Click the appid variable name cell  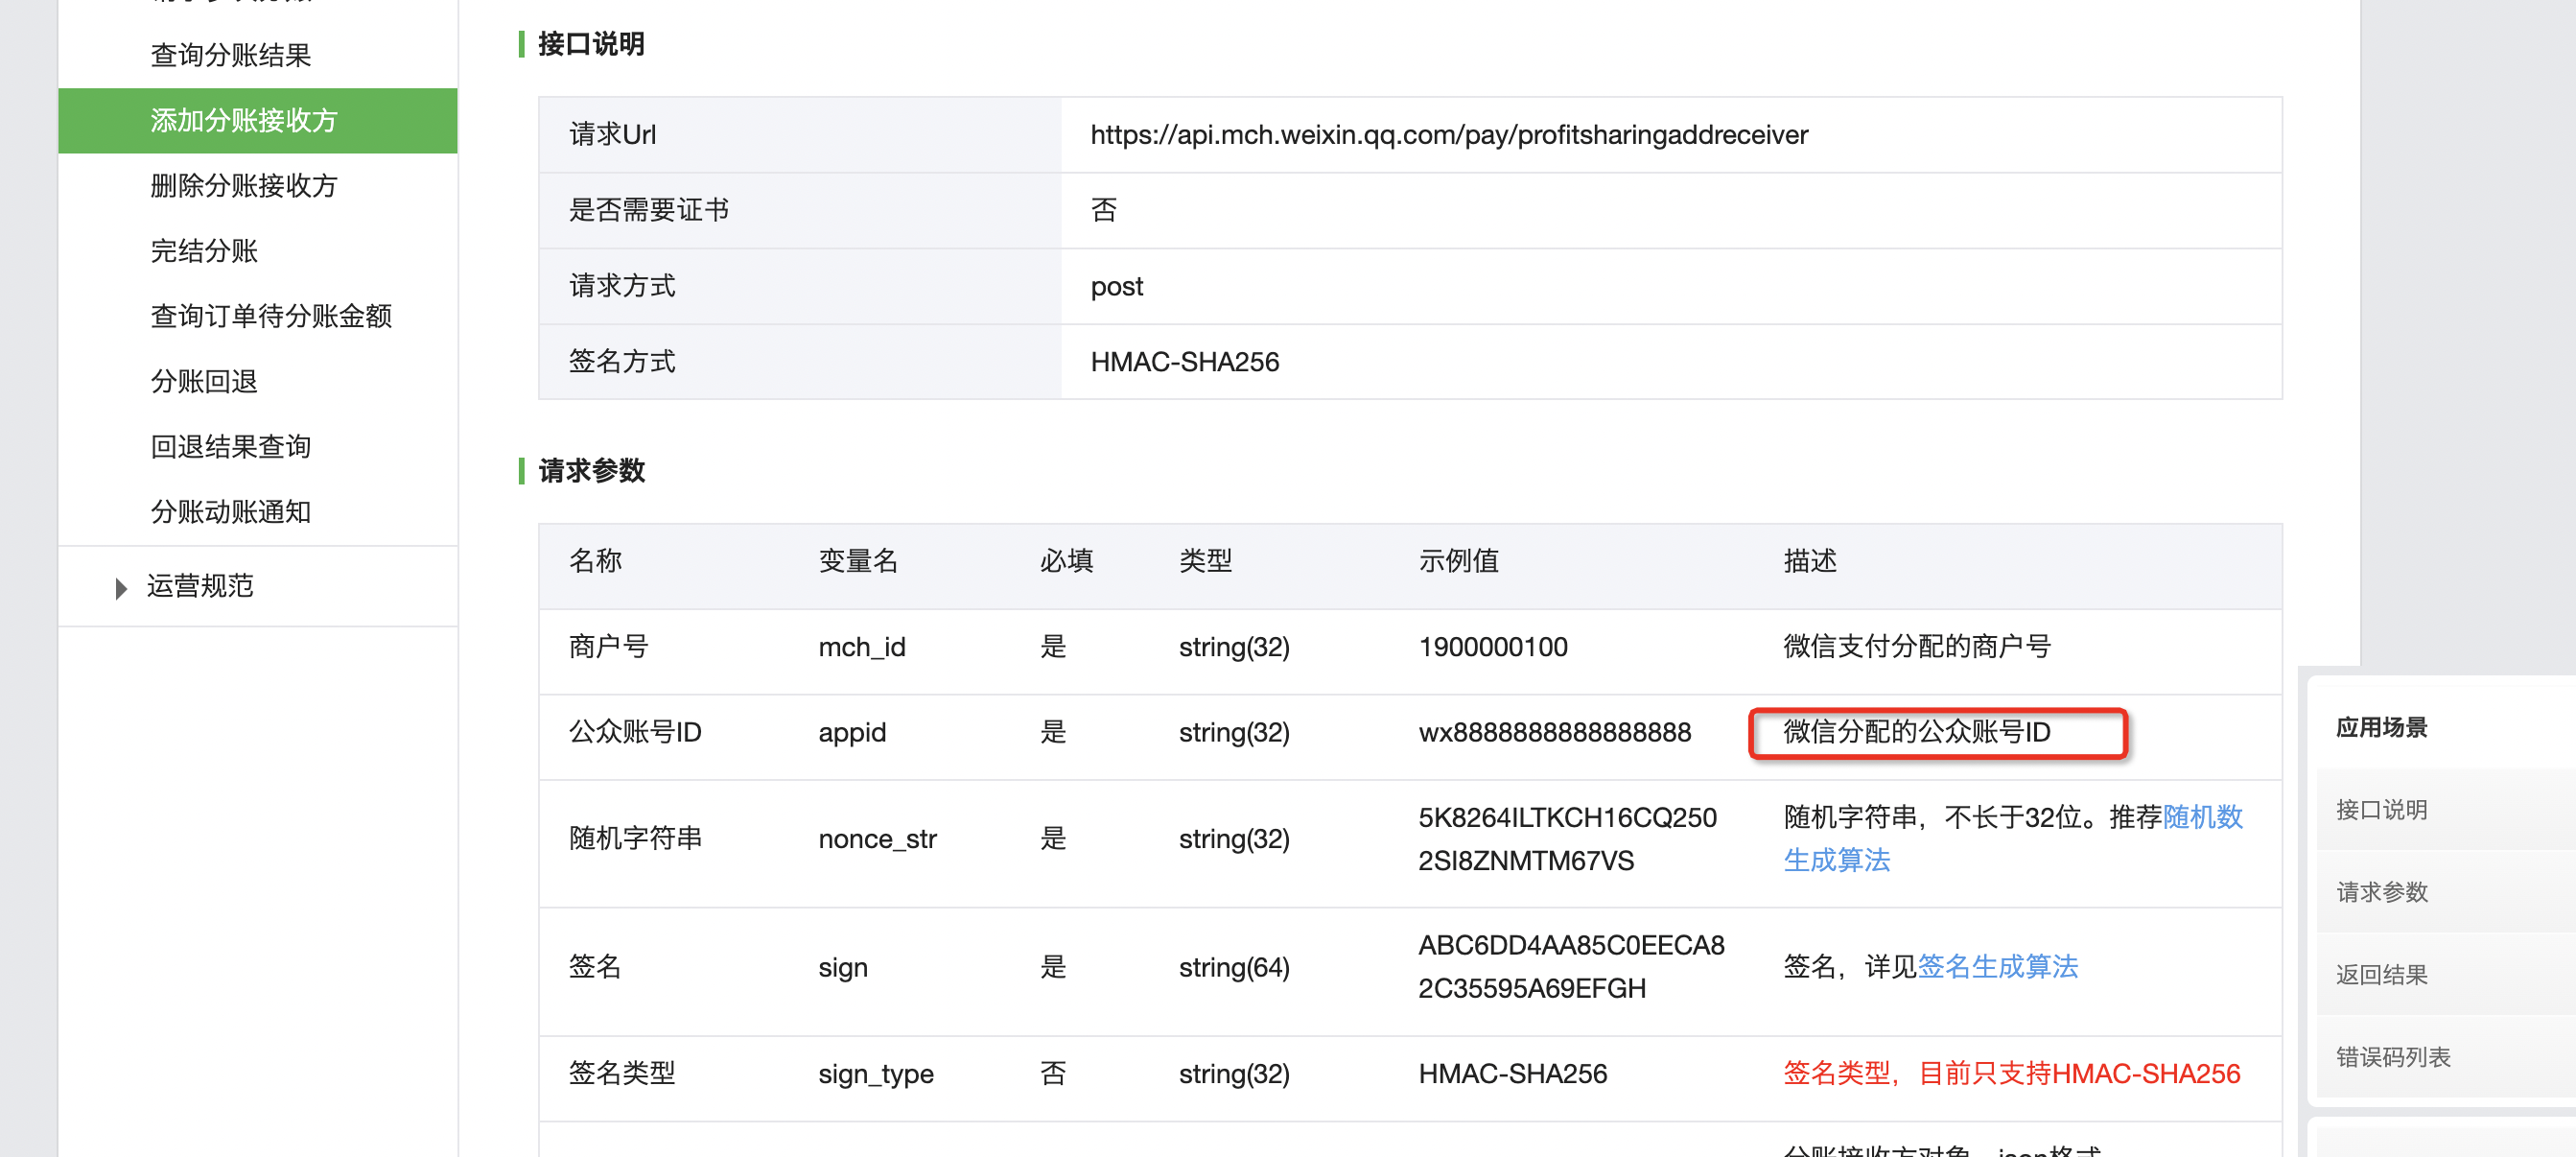(852, 733)
